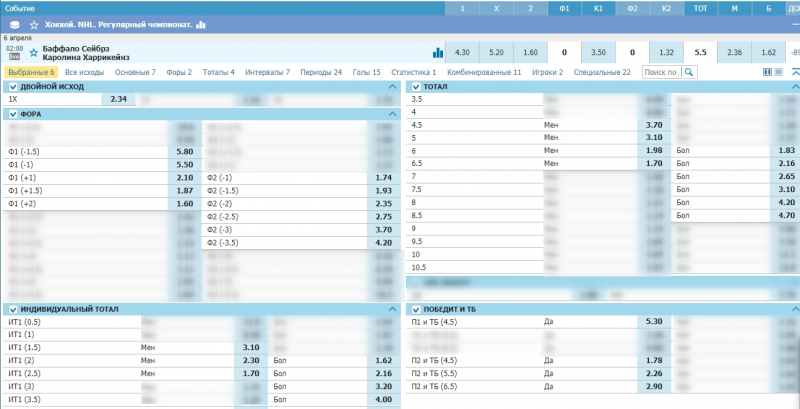The width and height of the screenshot is (800, 409).
Task: Switch to two-column layout view
Action: pyautogui.click(x=768, y=73)
